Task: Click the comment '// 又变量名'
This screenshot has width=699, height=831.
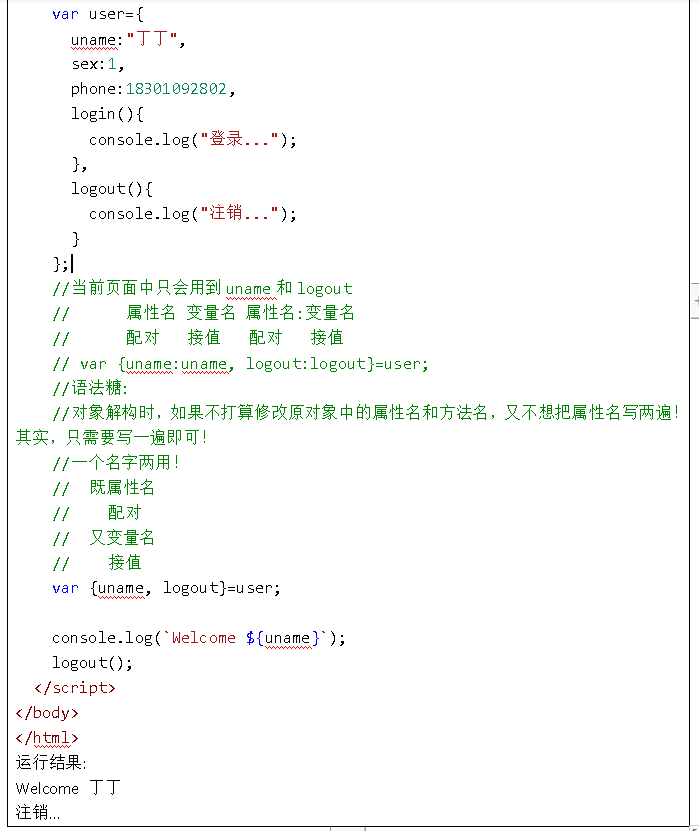Action: [x=103, y=538]
